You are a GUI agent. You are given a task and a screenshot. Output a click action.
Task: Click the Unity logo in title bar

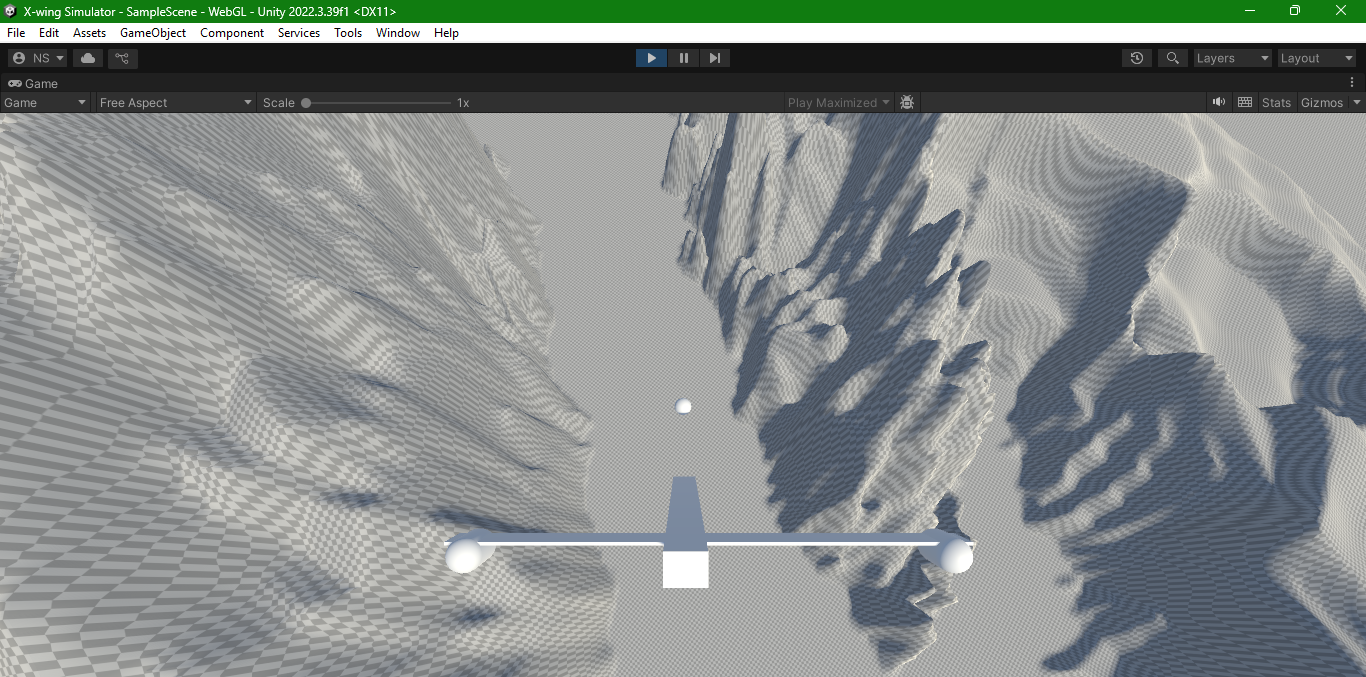10,11
